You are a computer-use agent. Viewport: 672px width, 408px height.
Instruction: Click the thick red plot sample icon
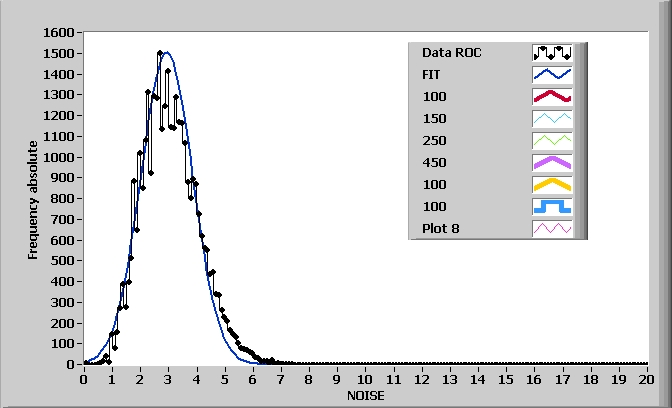[551, 96]
